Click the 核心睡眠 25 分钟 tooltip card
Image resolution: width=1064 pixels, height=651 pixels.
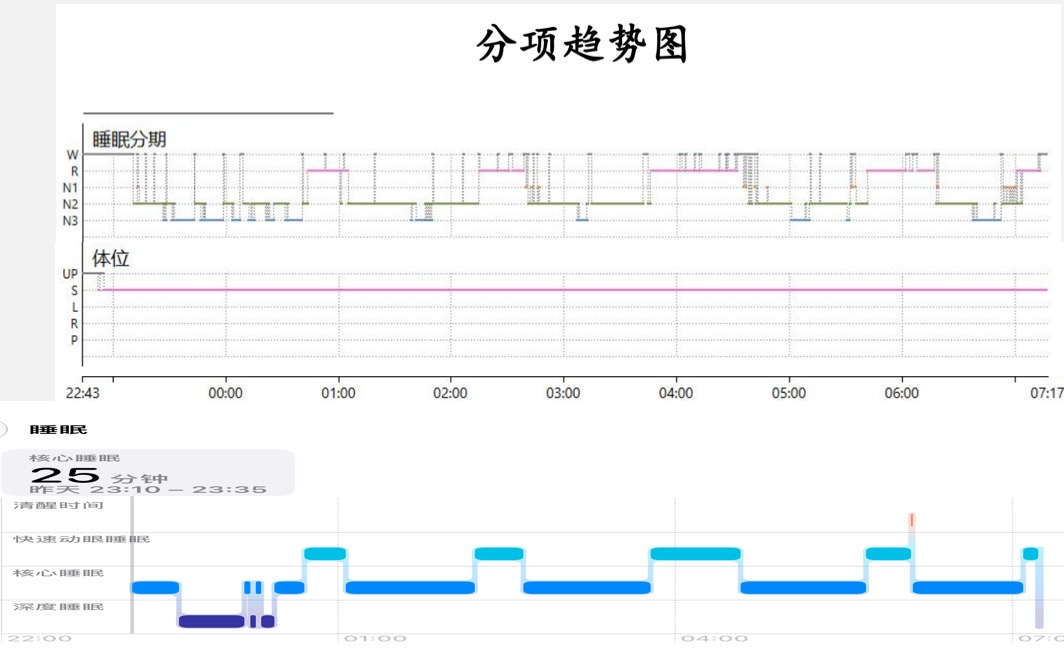click(147, 472)
